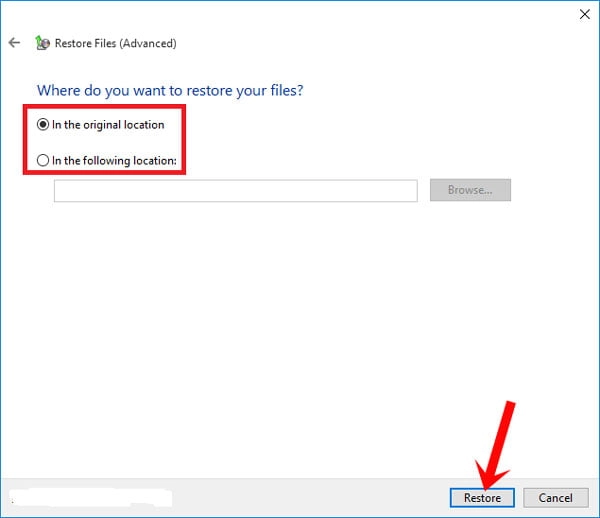This screenshot has height=518, width=600.
Task: Click the Restore Files wizard icon
Action: point(41,43)
